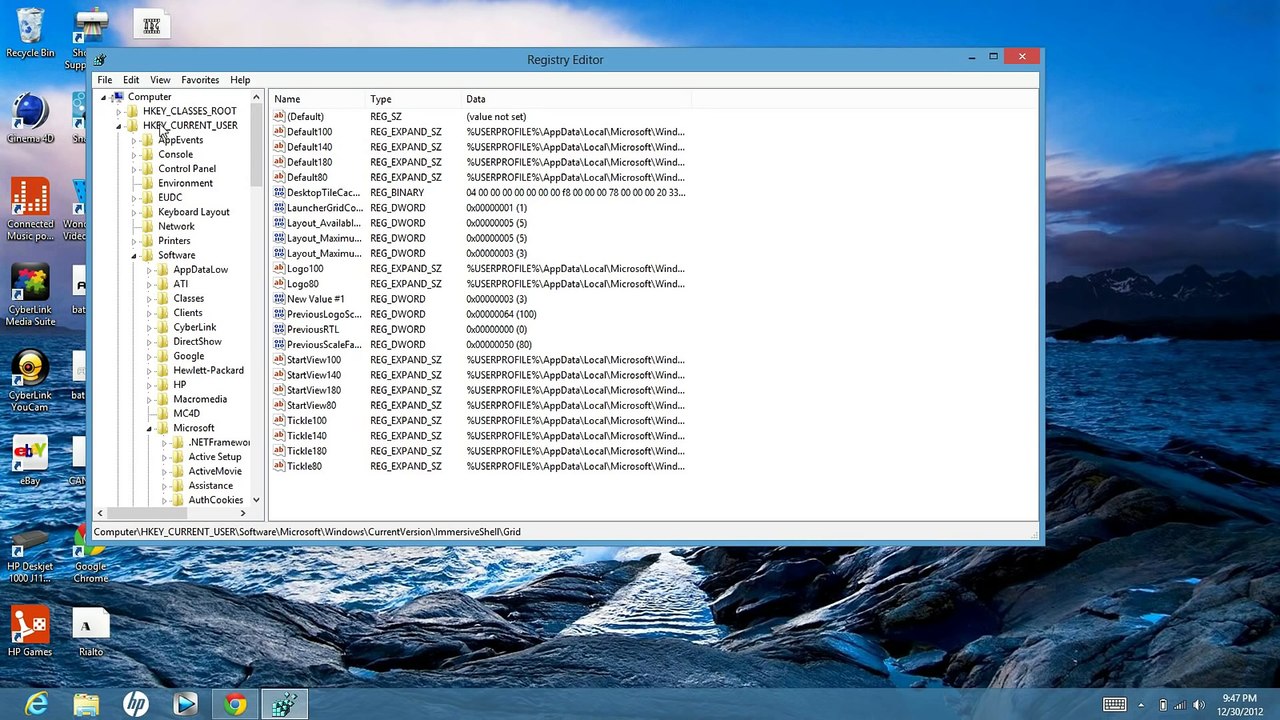Click tree pane scroll up arrow
This screenshot has height=720, width=1280.
(x=256, y=98)
